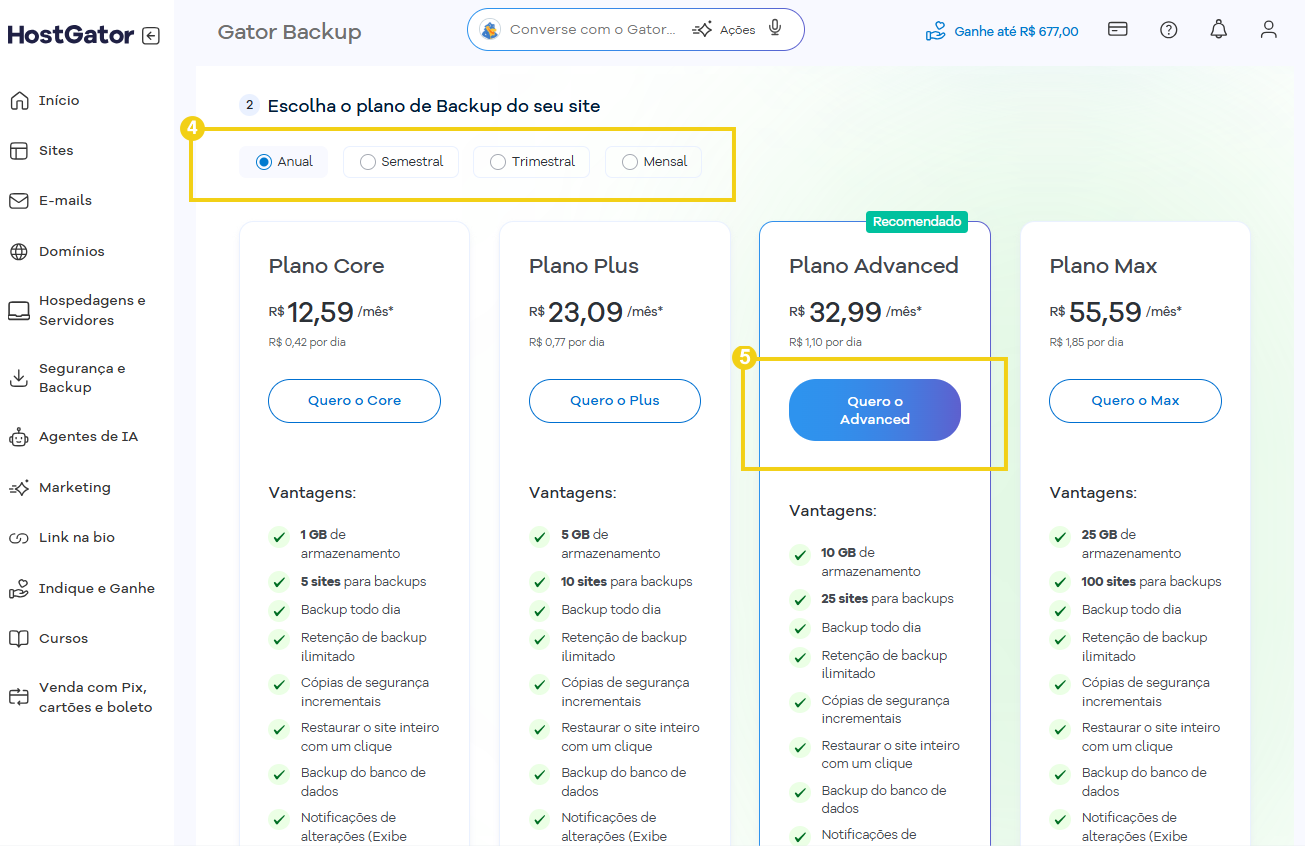Click the Plano Core title
Image resolution: width=1305 pixels, height=846 pixels.
tap(326, 266)
